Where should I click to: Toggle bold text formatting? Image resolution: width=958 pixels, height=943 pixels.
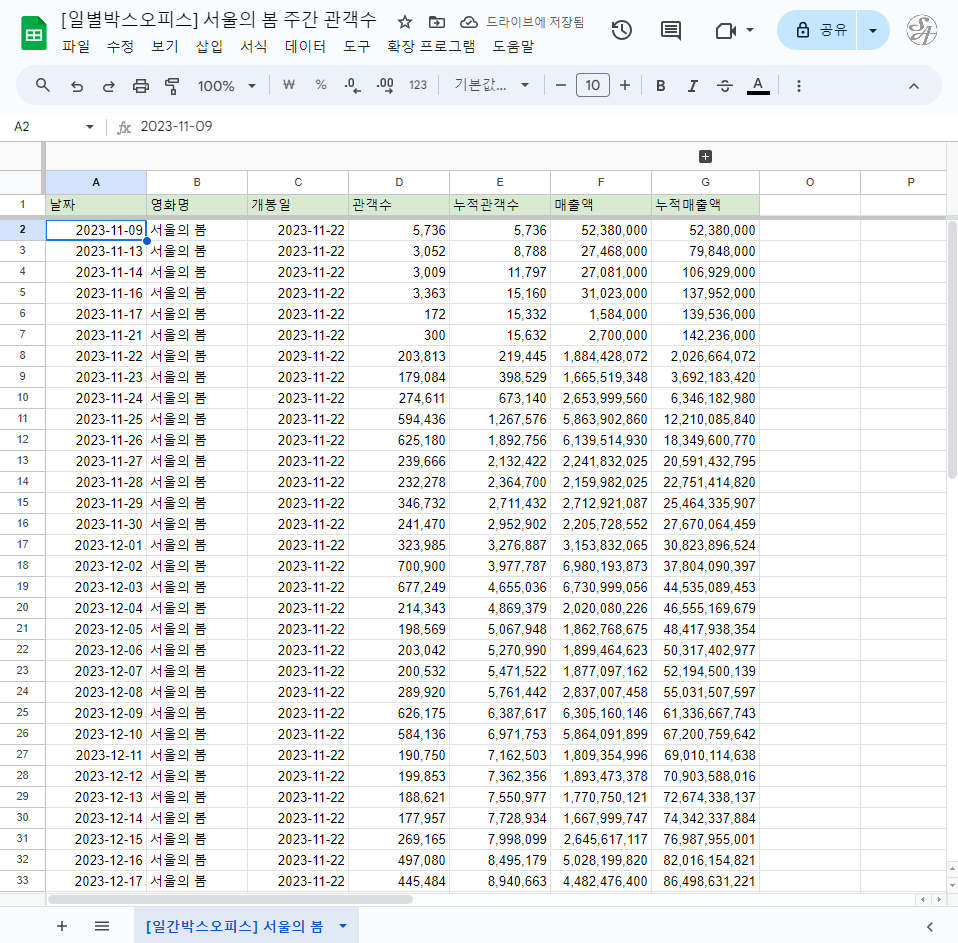click(660, 86)
